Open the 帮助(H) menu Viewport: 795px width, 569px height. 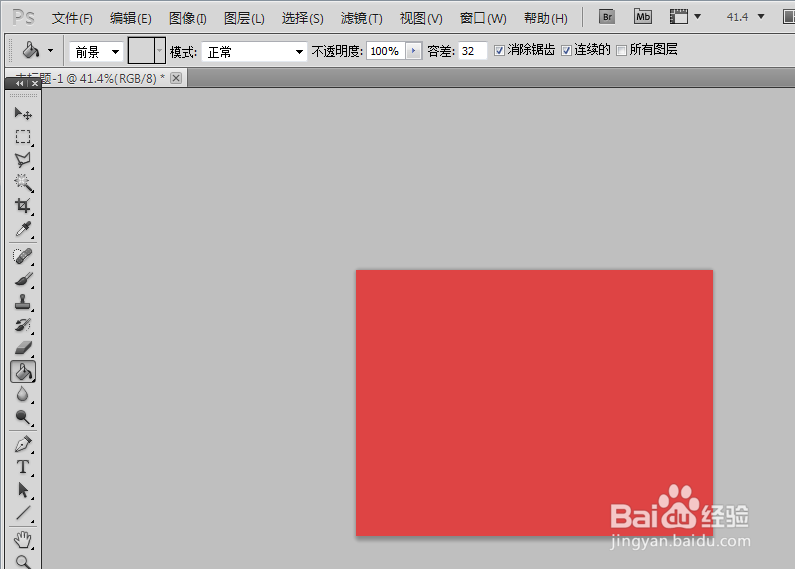546,19
